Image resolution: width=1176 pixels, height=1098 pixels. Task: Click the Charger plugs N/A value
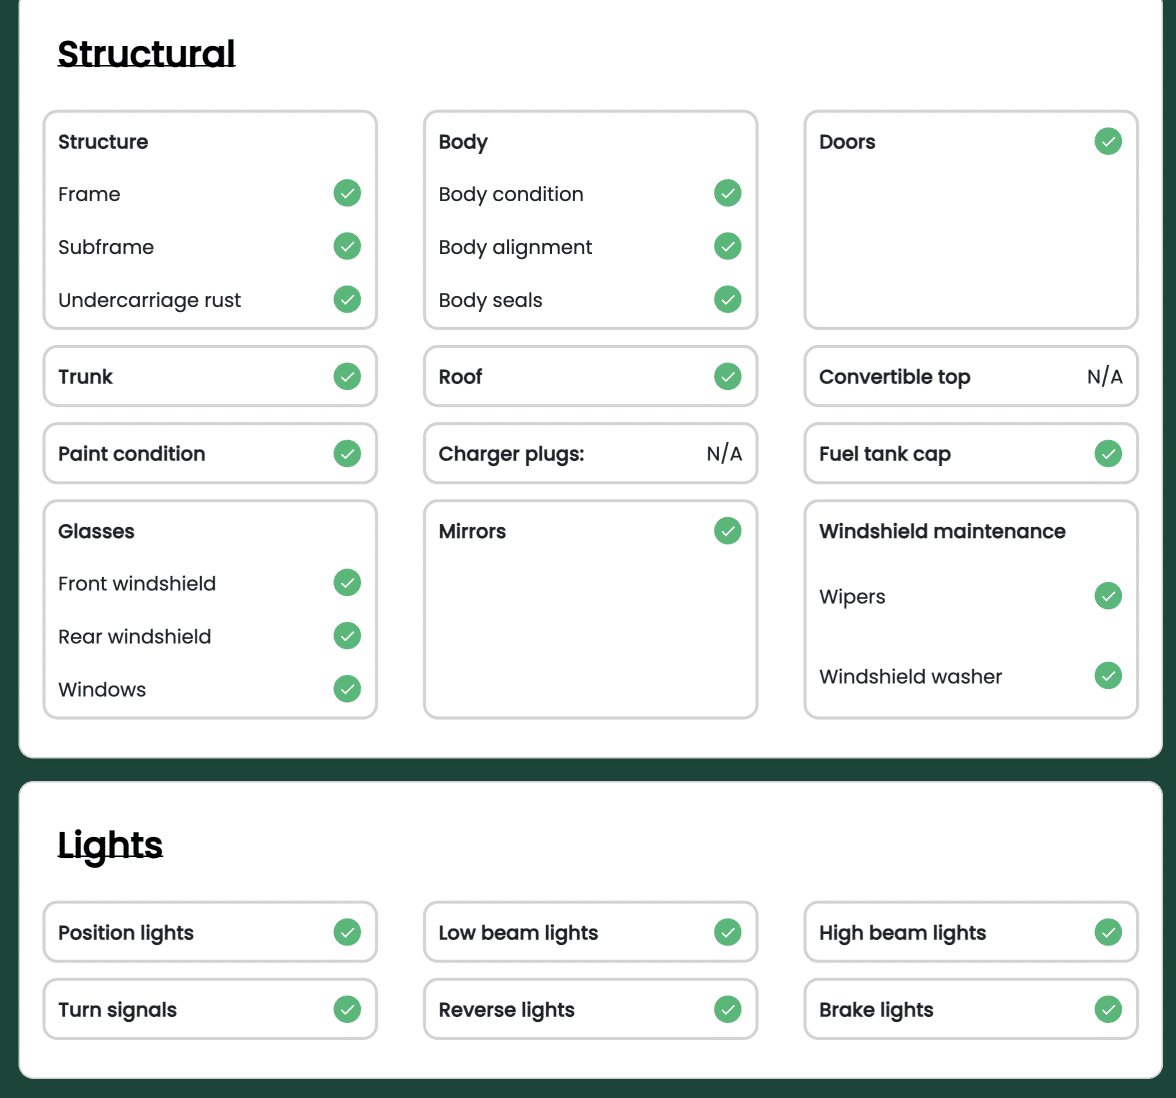point(724,454)
